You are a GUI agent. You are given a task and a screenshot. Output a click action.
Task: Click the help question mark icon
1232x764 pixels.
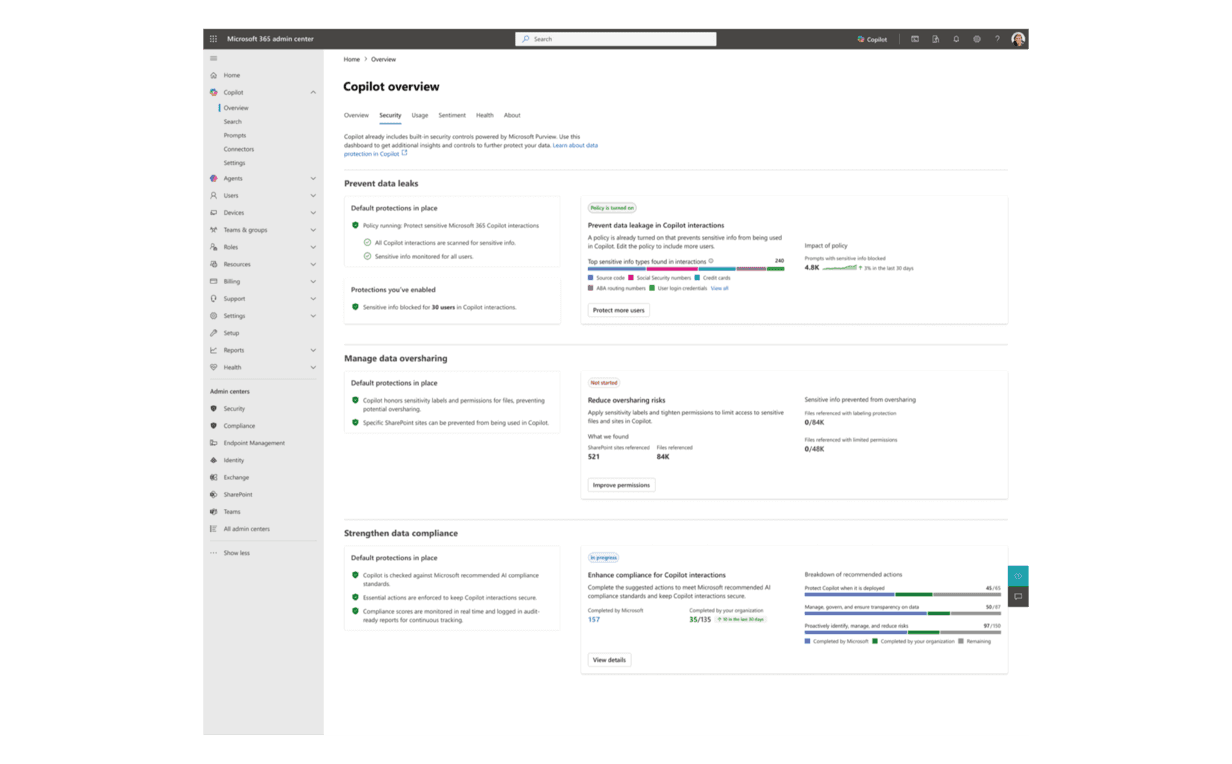tap(997, 39)
